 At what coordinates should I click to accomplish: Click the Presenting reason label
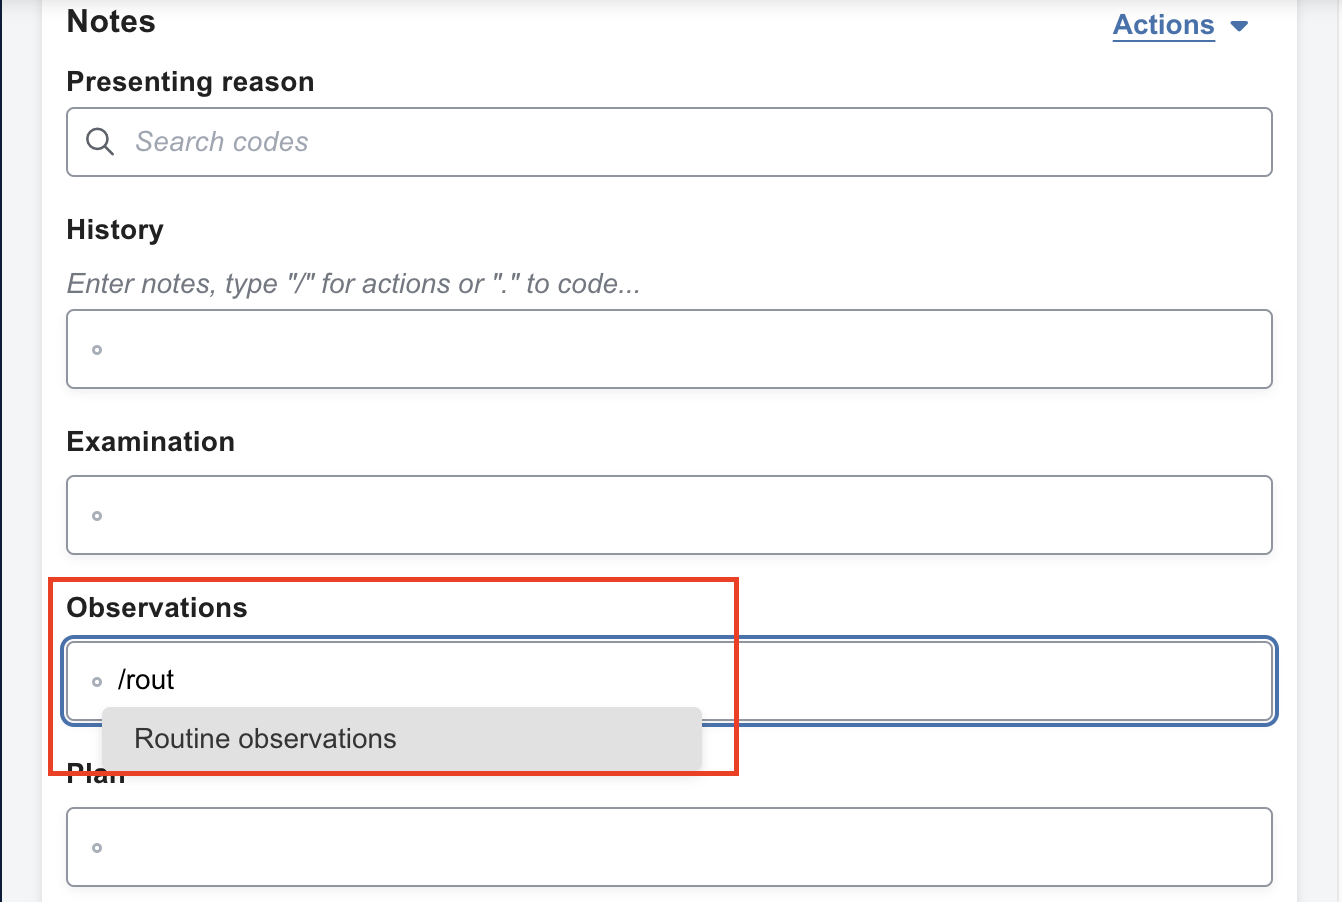pyautogui.click(x=190, y=82)
